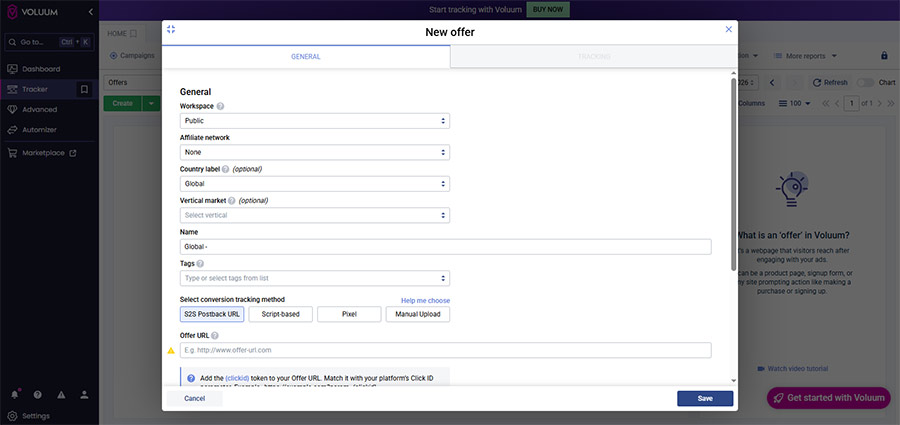This screenshot has width=900, height=425.
Task: Switch to the Tracking tab
Action: [594, 57]
